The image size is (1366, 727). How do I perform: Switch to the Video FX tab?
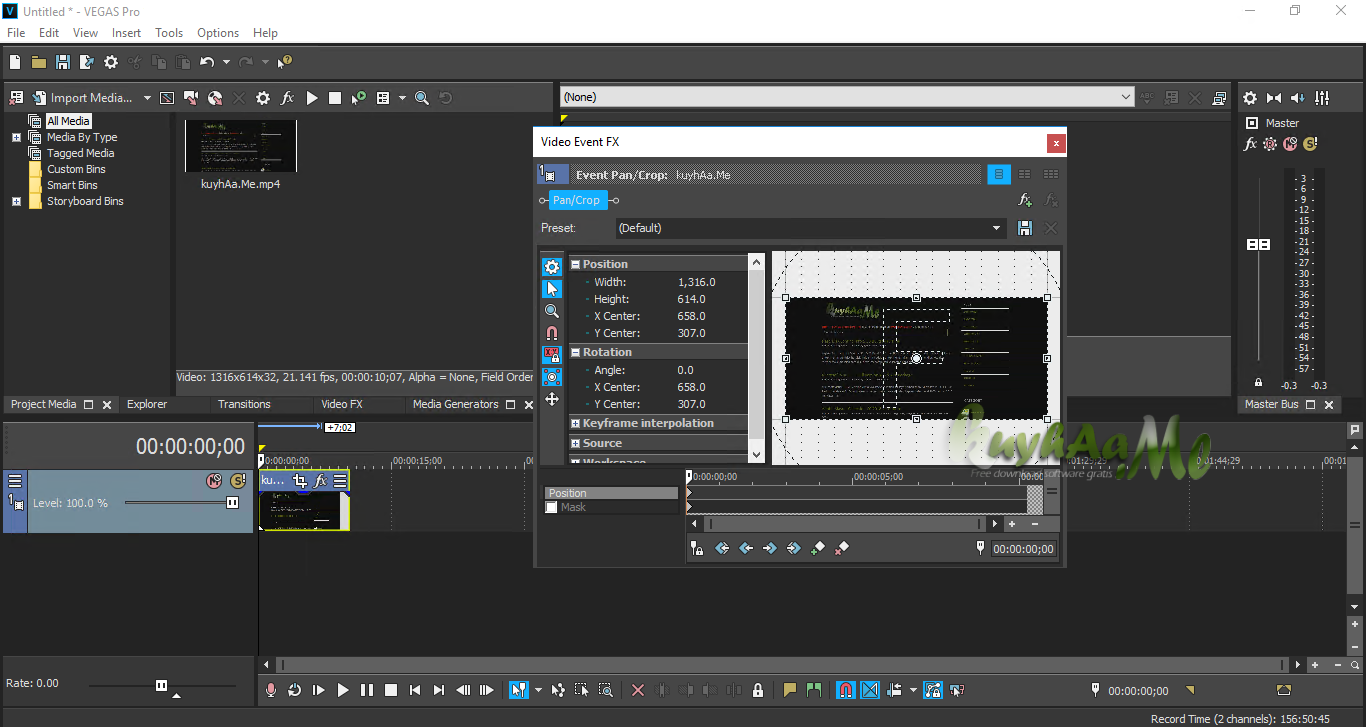pos(342,404)
